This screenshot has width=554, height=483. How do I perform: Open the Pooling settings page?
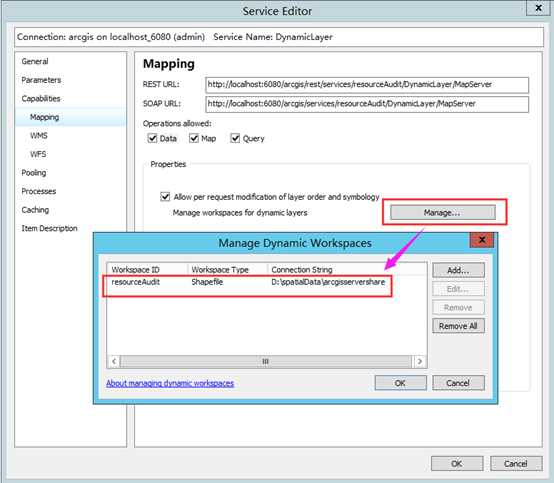pyautogui.click(x=34, y=173)
